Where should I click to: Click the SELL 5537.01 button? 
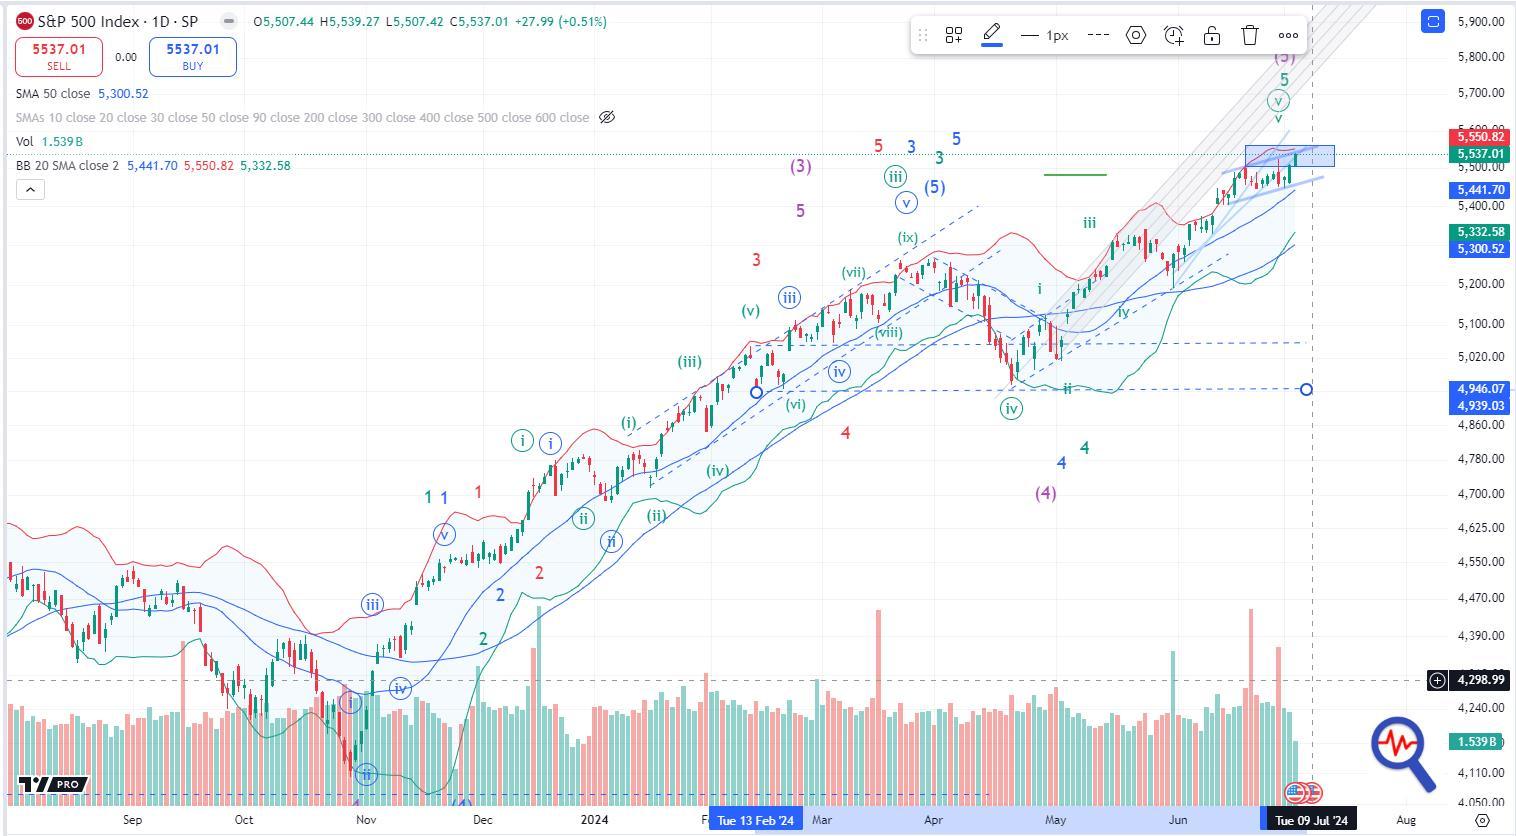59,57
